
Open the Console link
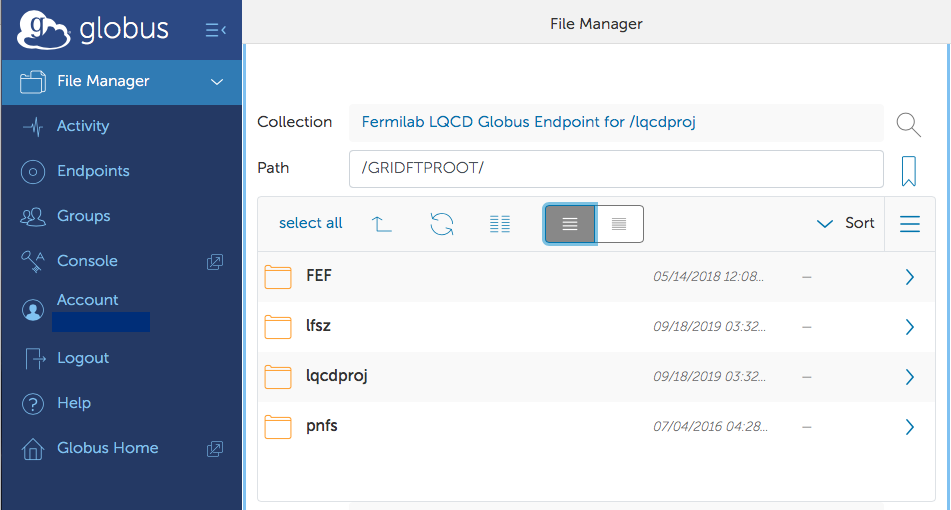[87, 261]
